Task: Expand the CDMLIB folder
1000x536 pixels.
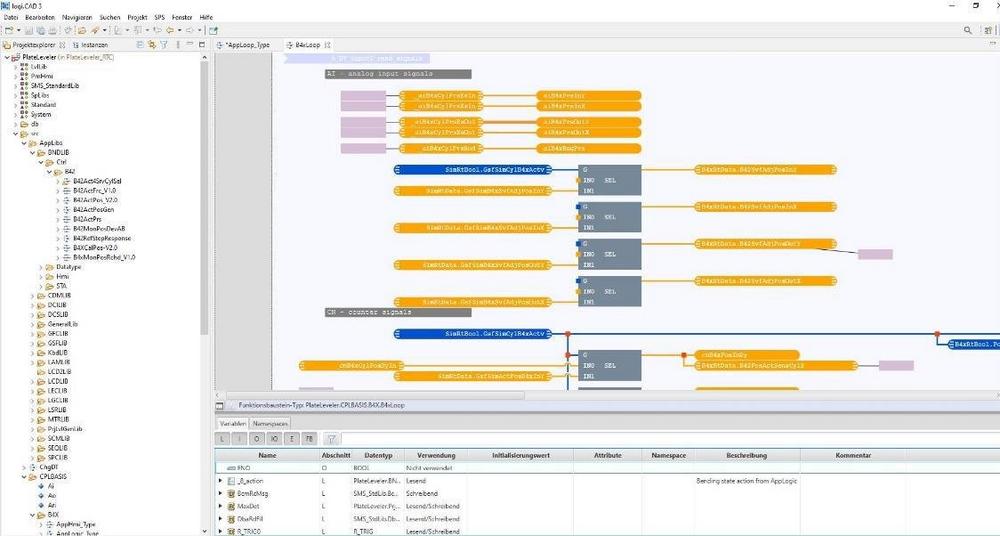Action: pos(33,295)
